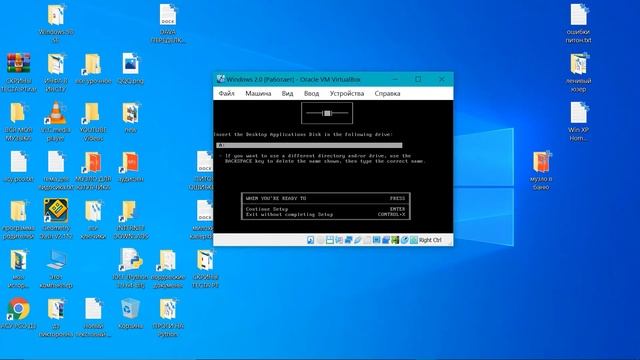Click the mouse integration indicator icon

coord(404,240)
